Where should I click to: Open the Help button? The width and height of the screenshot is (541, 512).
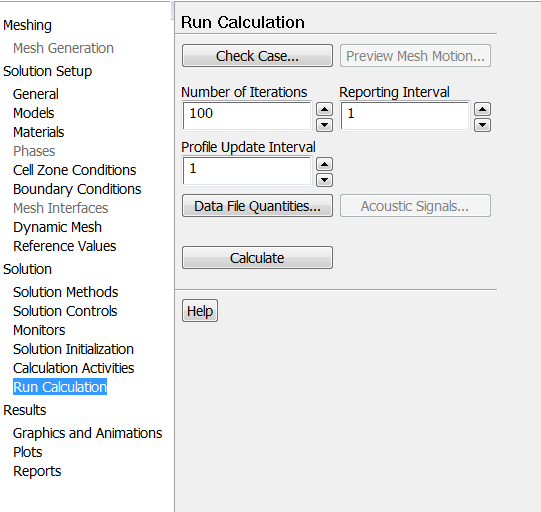click(200, 311)
